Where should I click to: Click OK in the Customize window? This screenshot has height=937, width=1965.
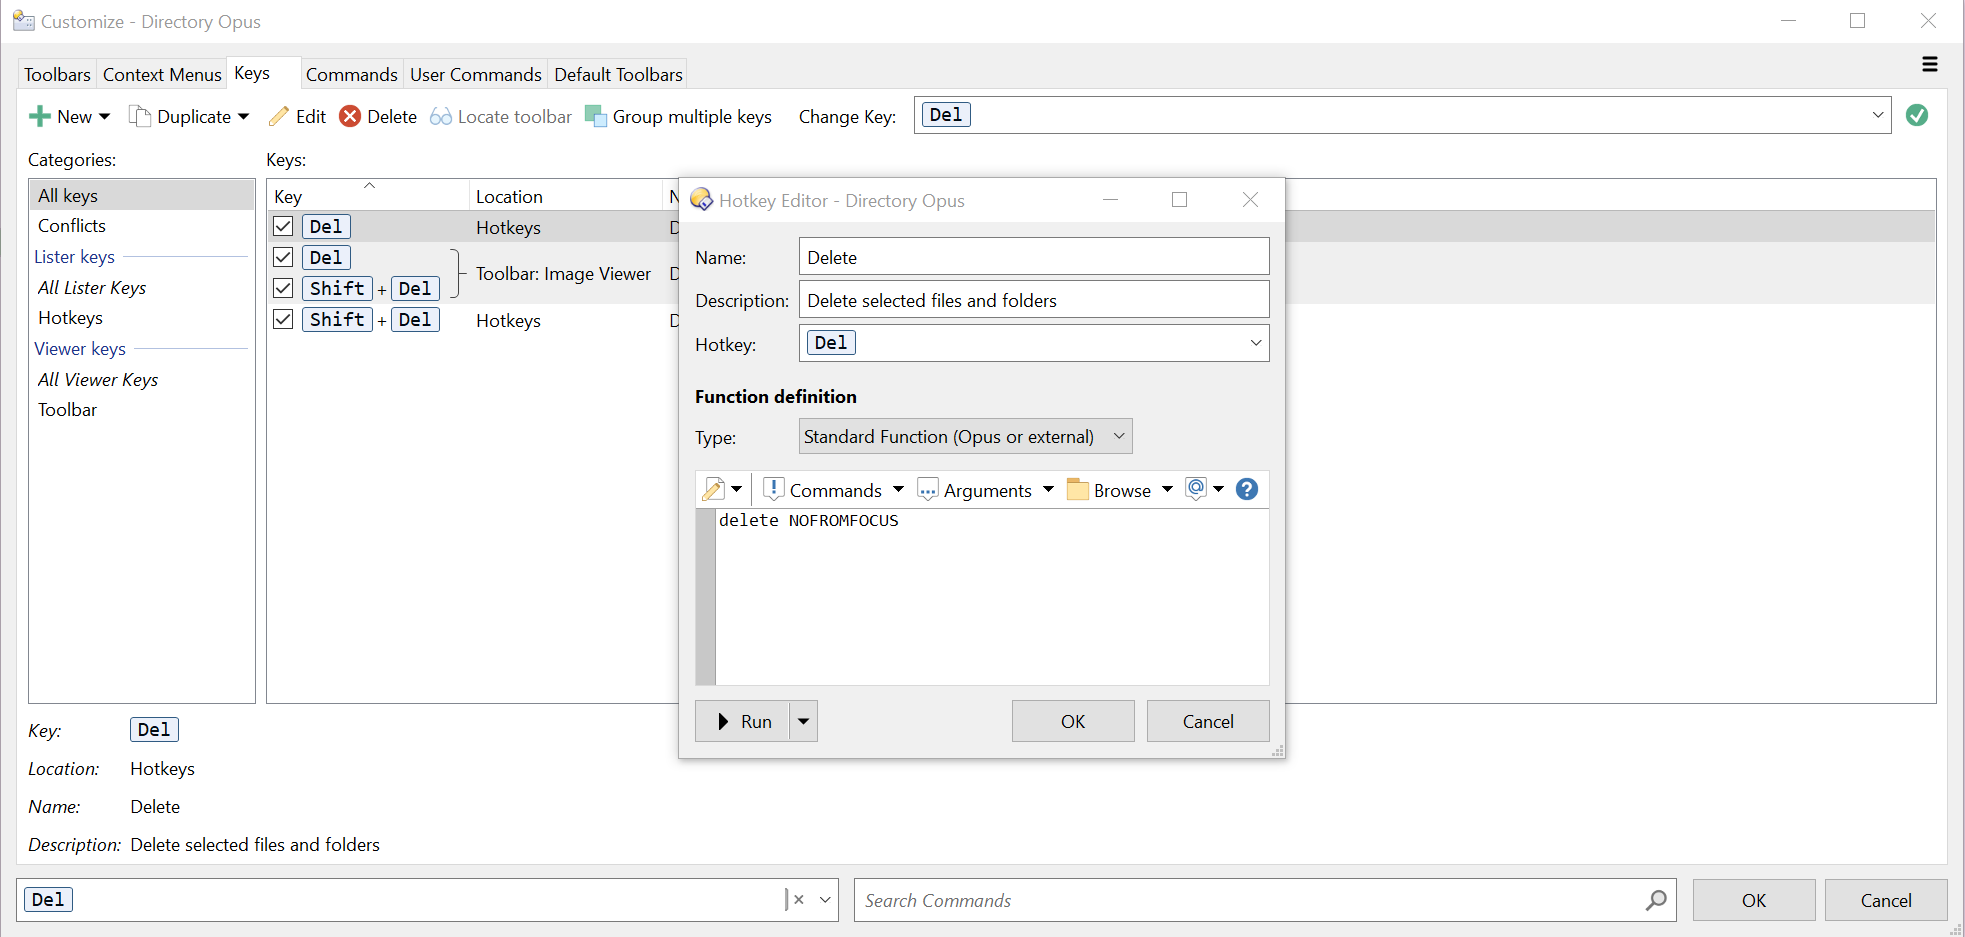1754,900
